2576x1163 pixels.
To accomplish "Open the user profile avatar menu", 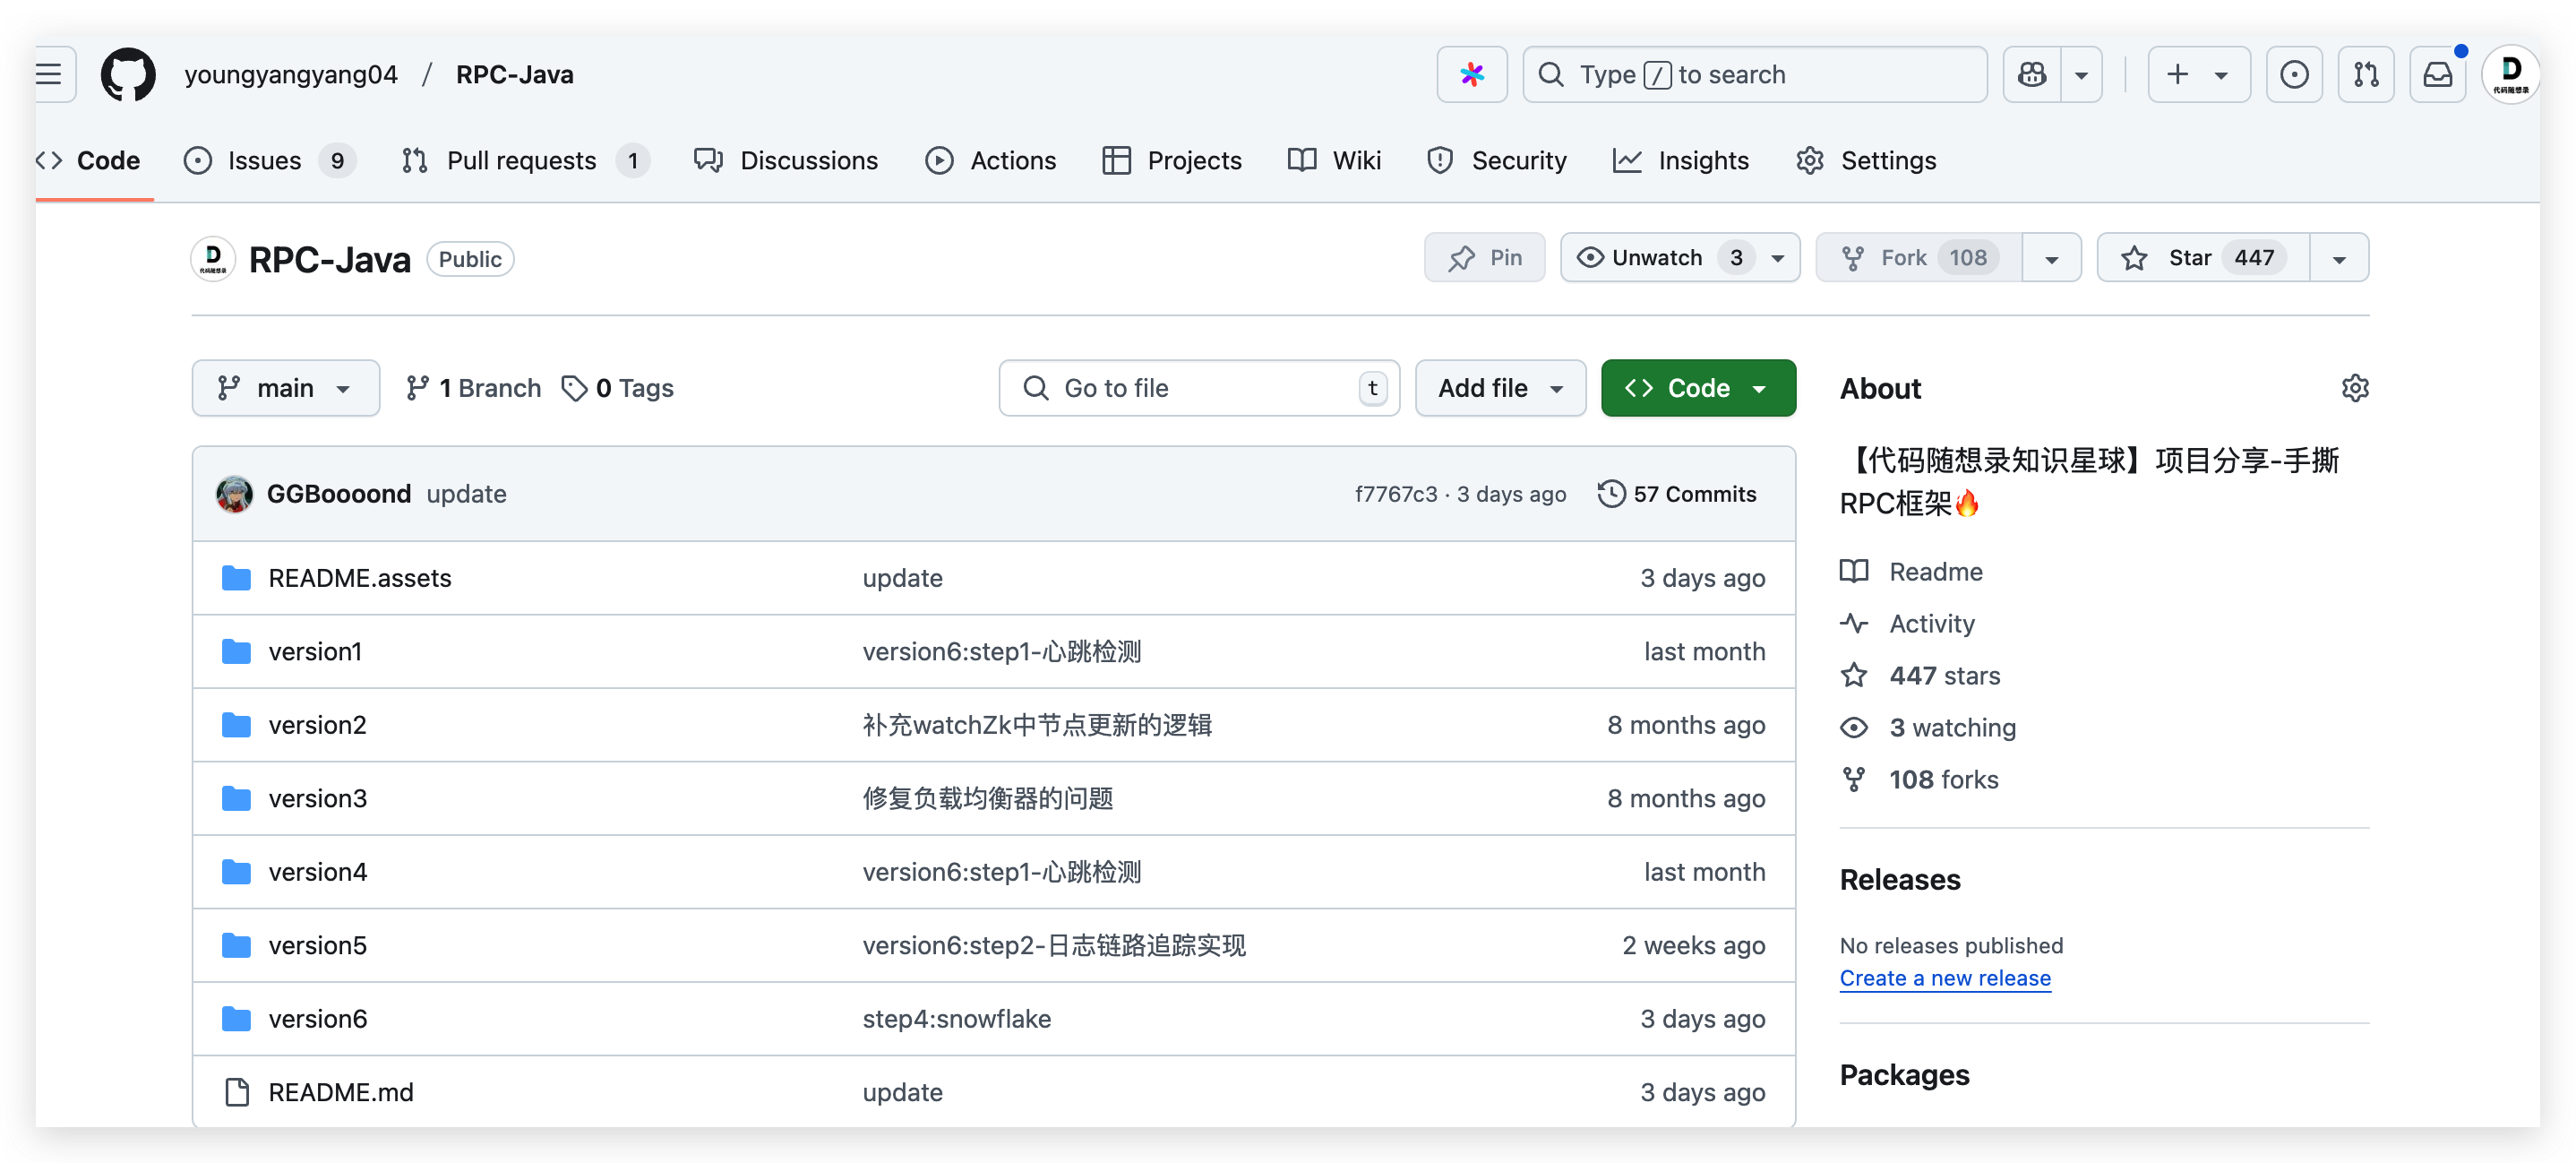I will (x=2510, y=74).
